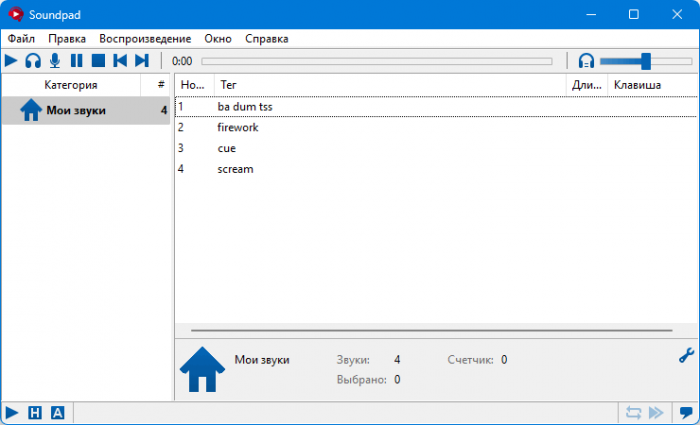
Task: Click the playback progress bar
Action: coord(377,61)
